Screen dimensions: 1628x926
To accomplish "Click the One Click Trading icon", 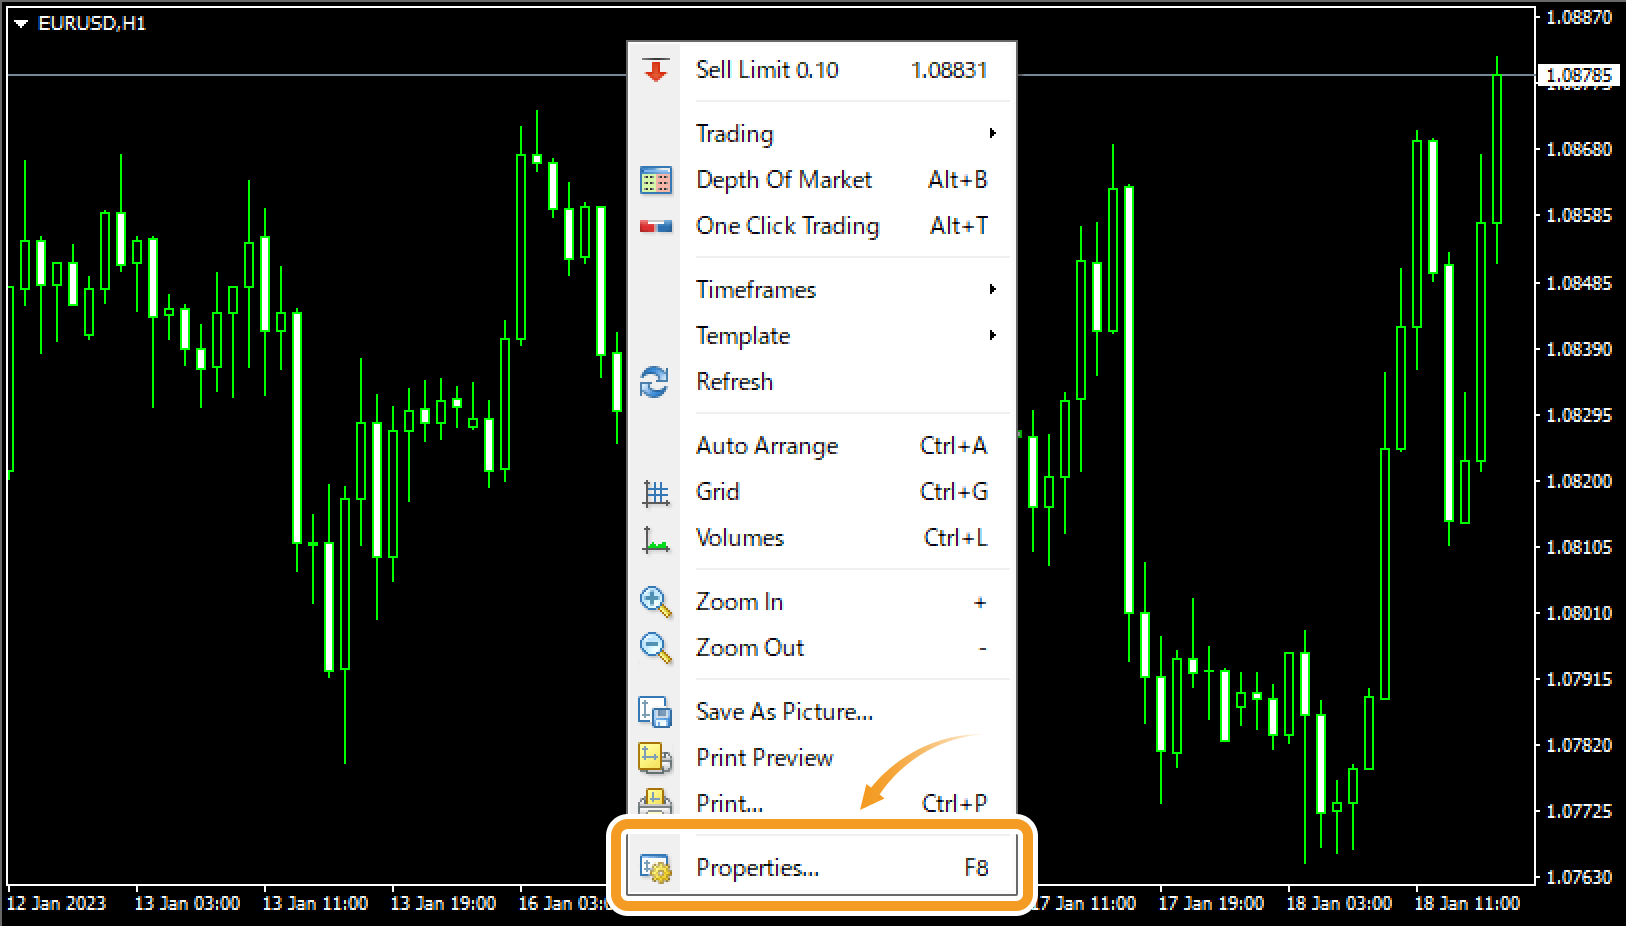I will point(655,227).
